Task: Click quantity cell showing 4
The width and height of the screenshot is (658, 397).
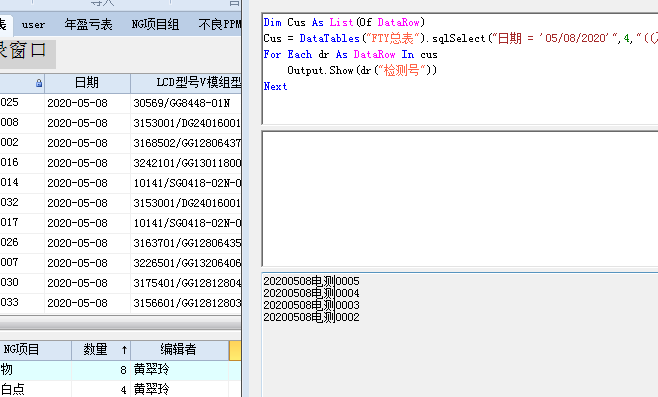Action: [x=101, y=389]
